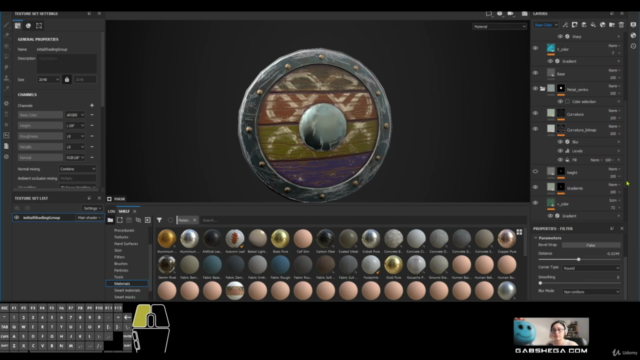Hide the Base layer
The image size is (640, 360).
(x=535, y=73)
